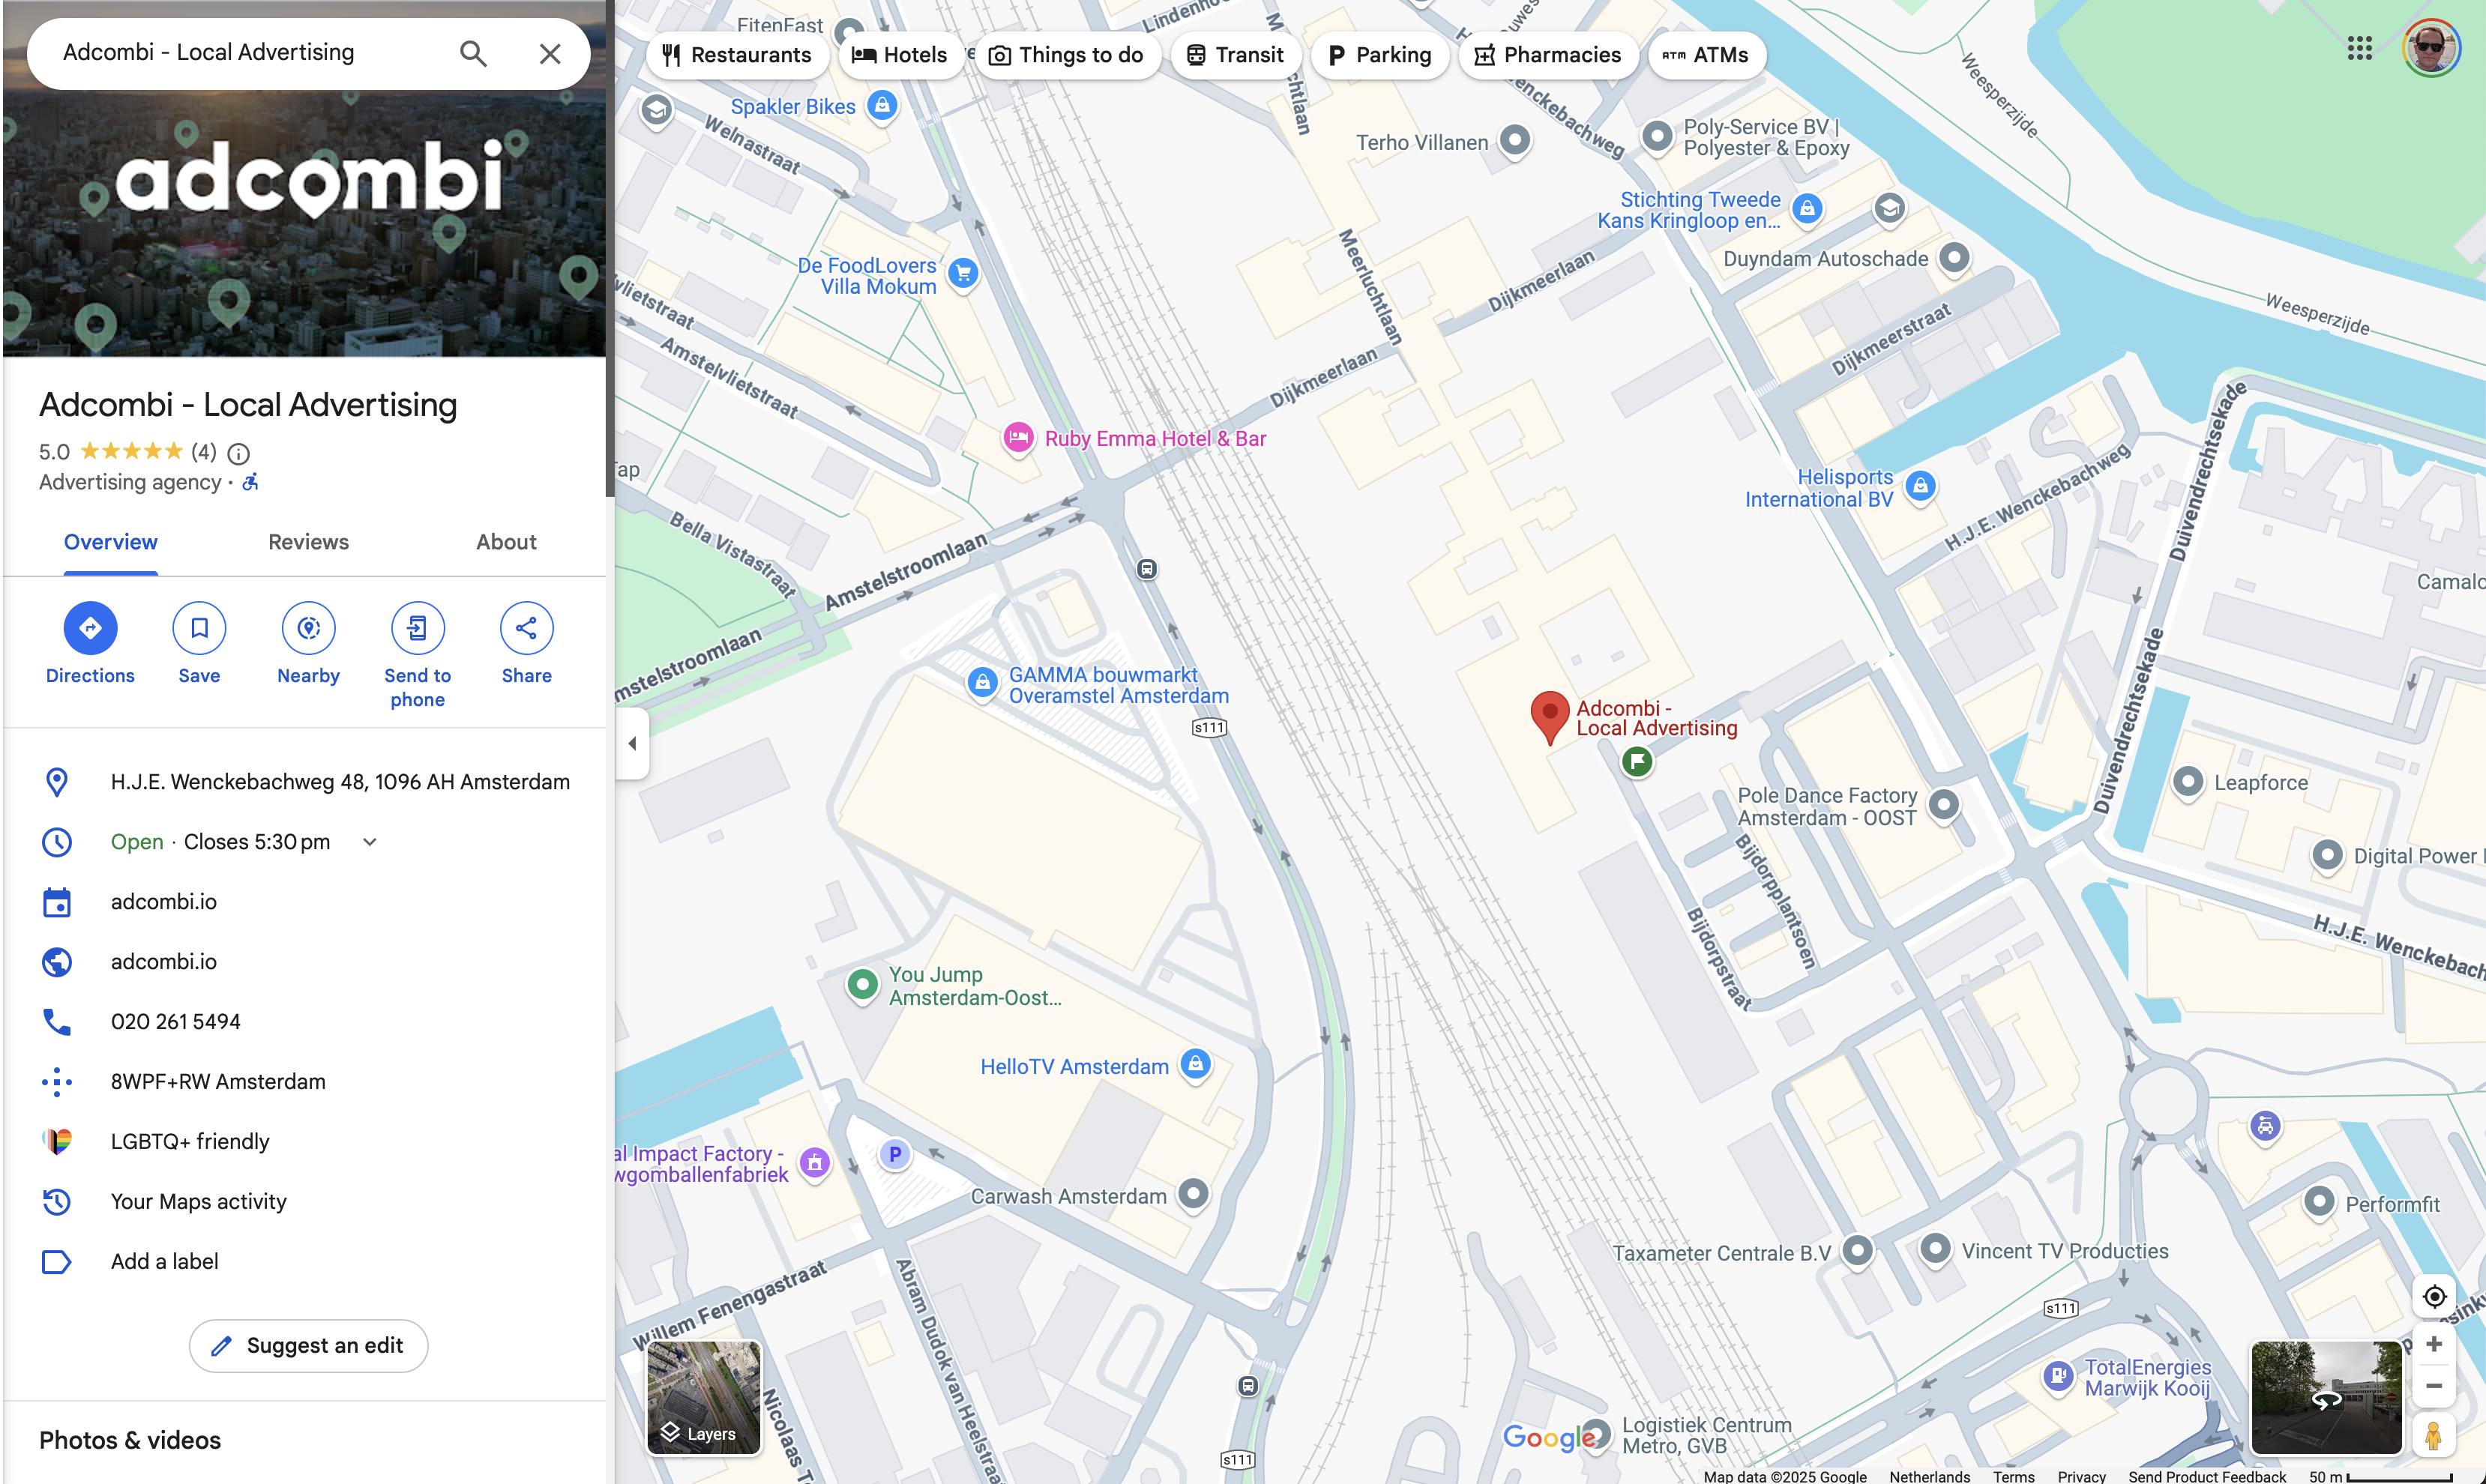Click the Nearby search icon
The width and height of the screenshot is (2486, 1484).
coord(308,628)
